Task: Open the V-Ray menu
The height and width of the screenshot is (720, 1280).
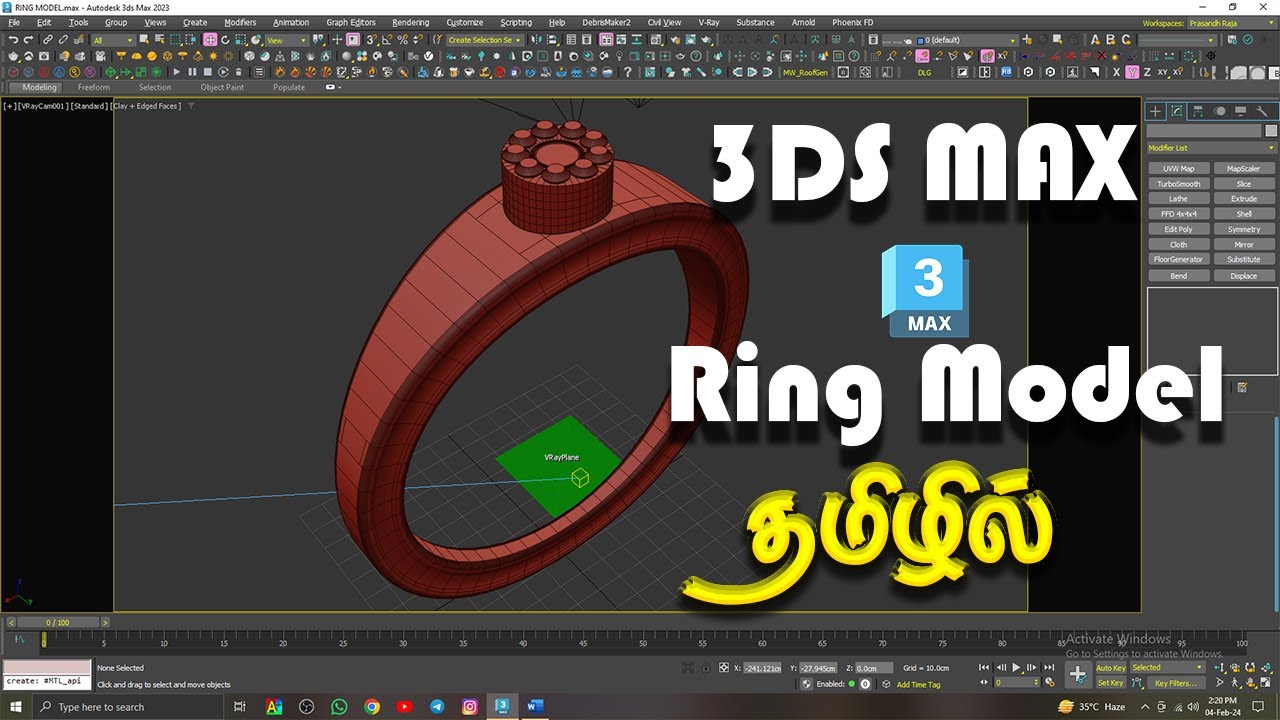Action: pyautogui.click(x=708, y=22)
